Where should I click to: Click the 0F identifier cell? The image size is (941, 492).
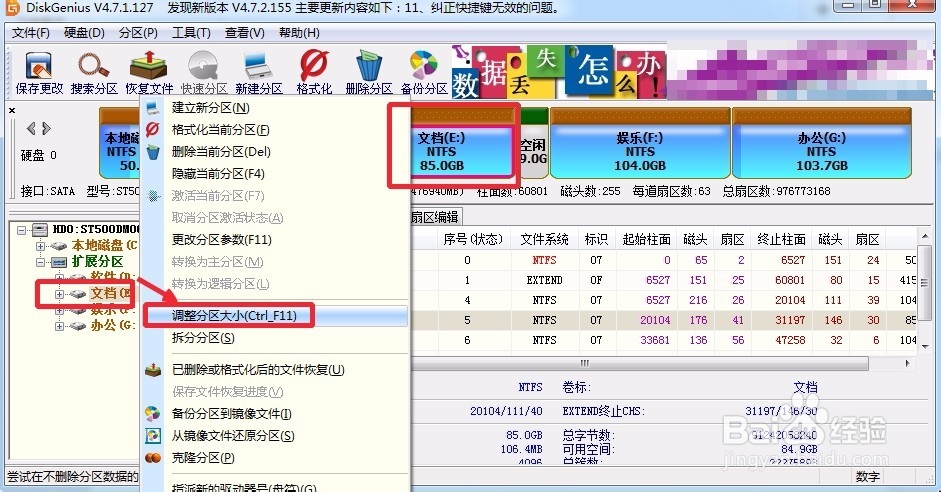tap(596, 280)
